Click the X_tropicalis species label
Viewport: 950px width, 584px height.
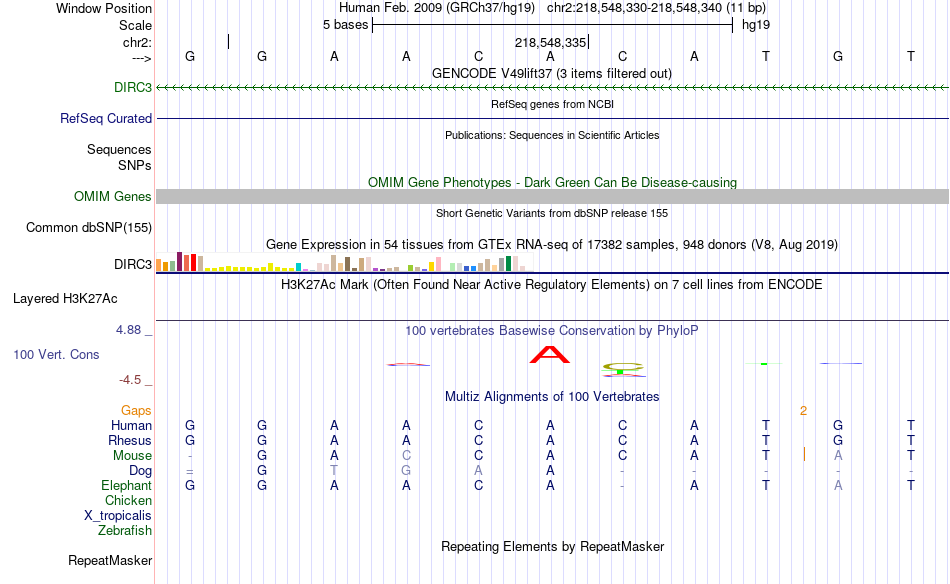coord(118,516)
